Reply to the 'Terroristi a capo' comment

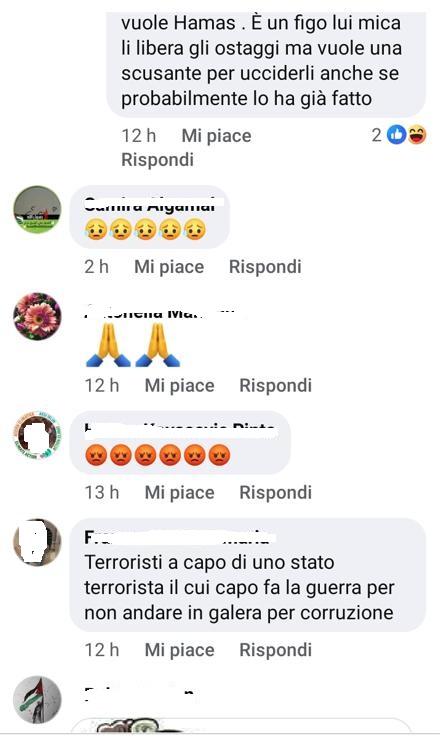(x=276, y=650)
